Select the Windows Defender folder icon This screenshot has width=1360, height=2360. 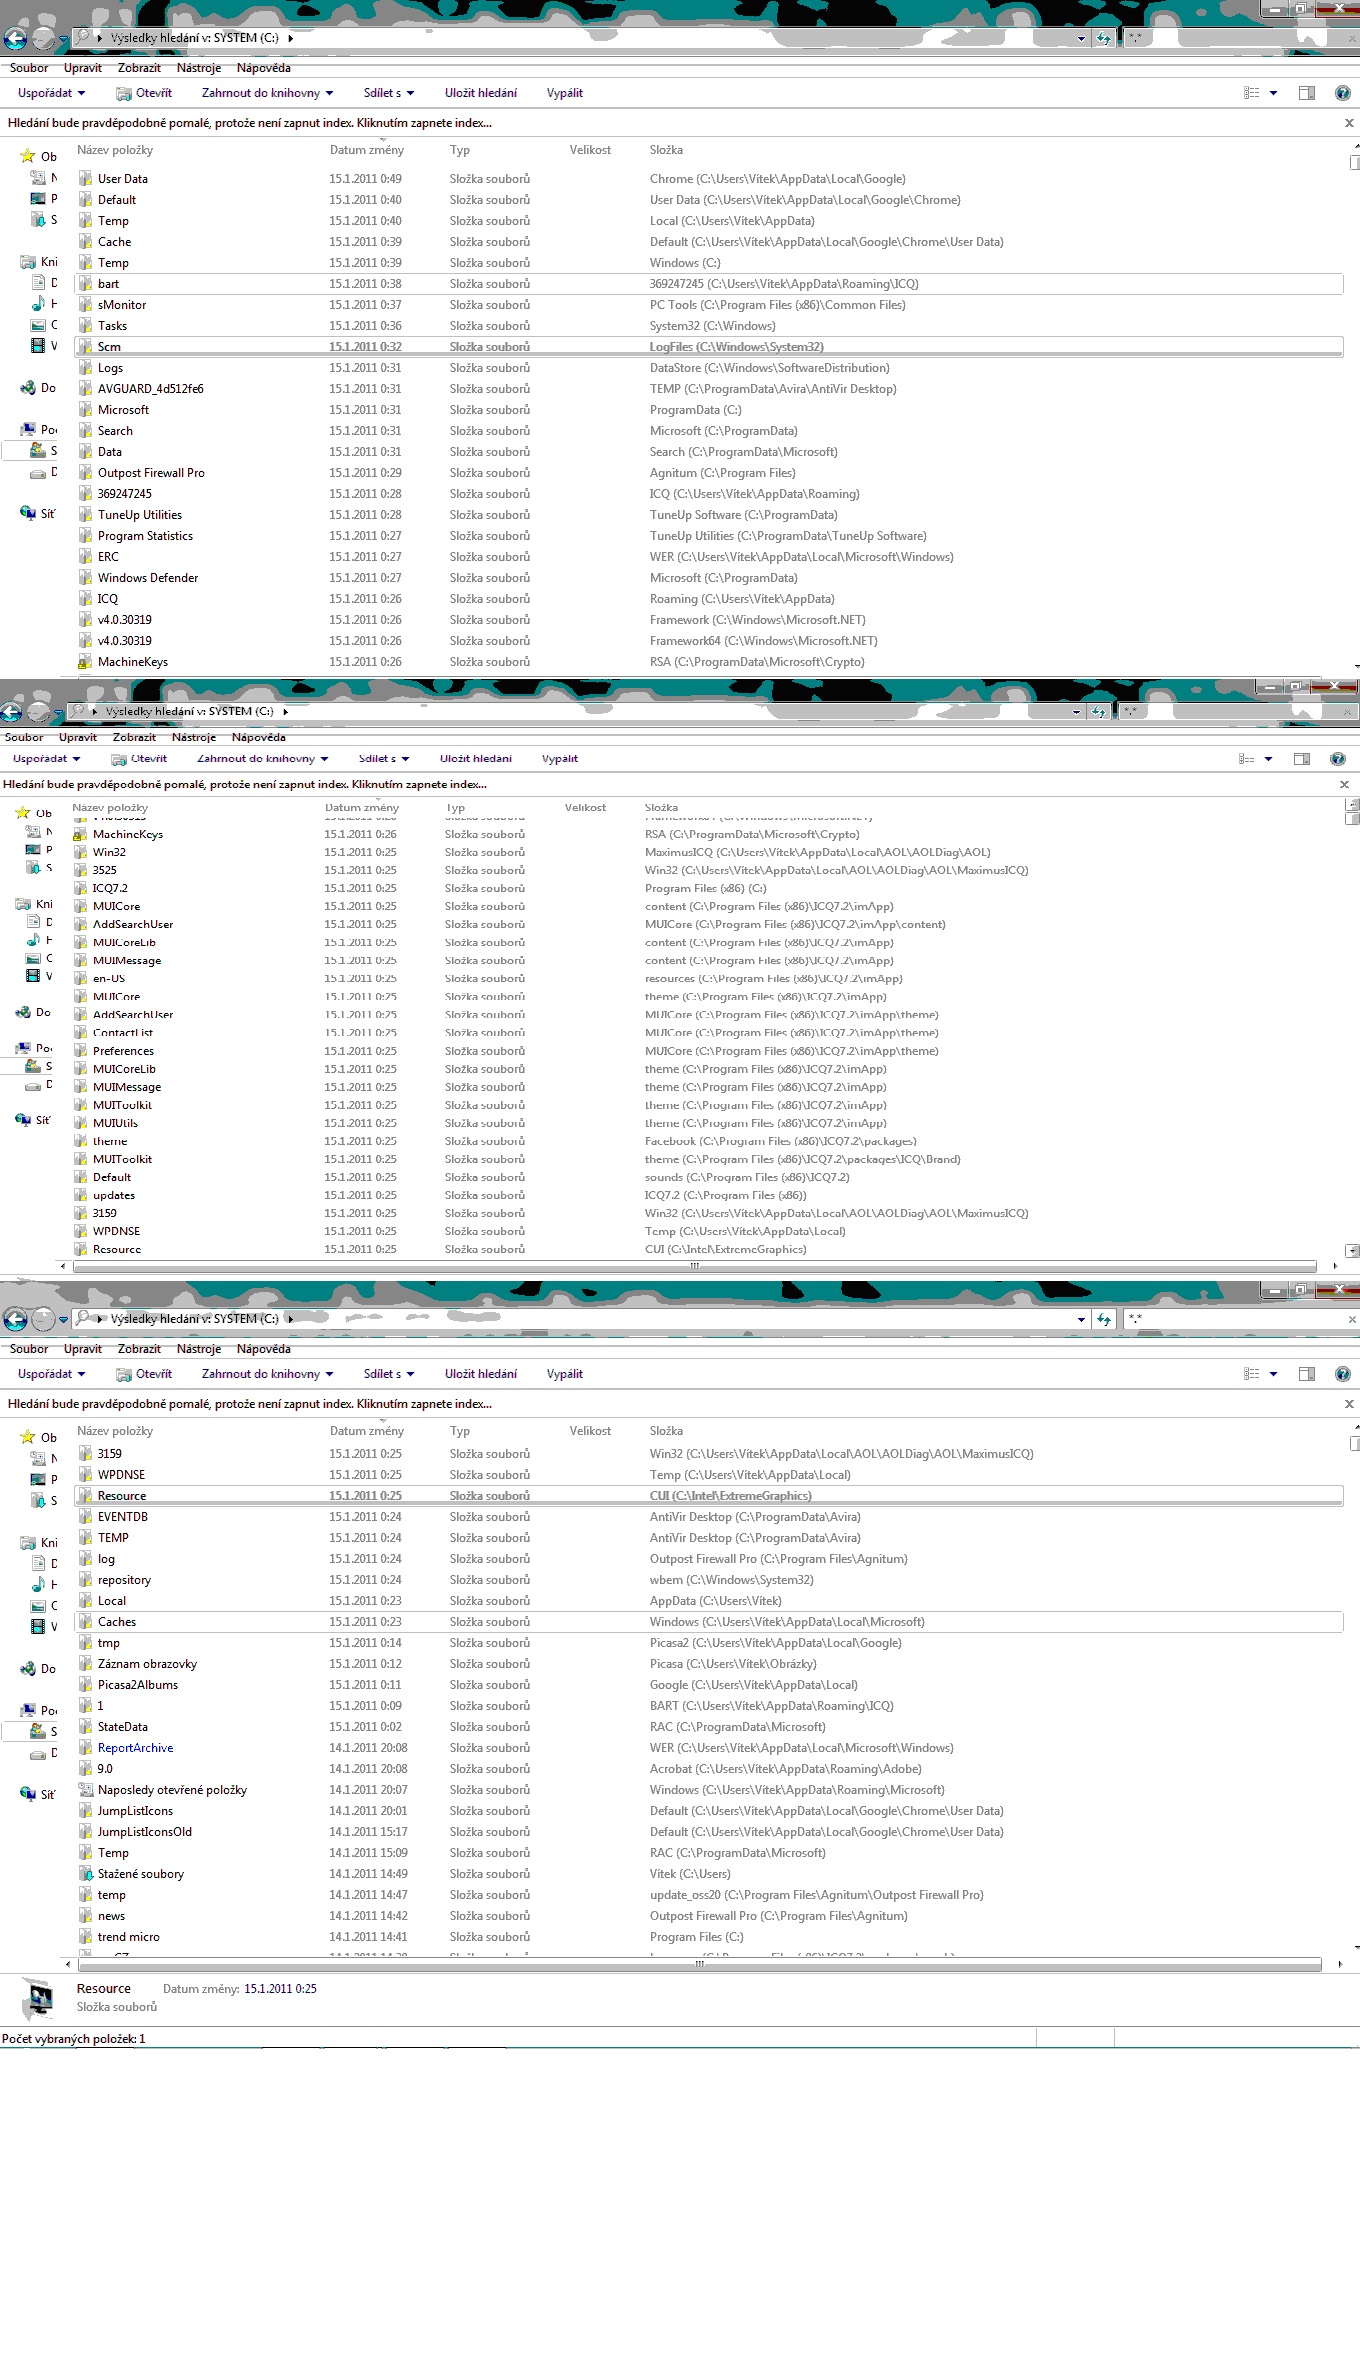pos(86,578)
